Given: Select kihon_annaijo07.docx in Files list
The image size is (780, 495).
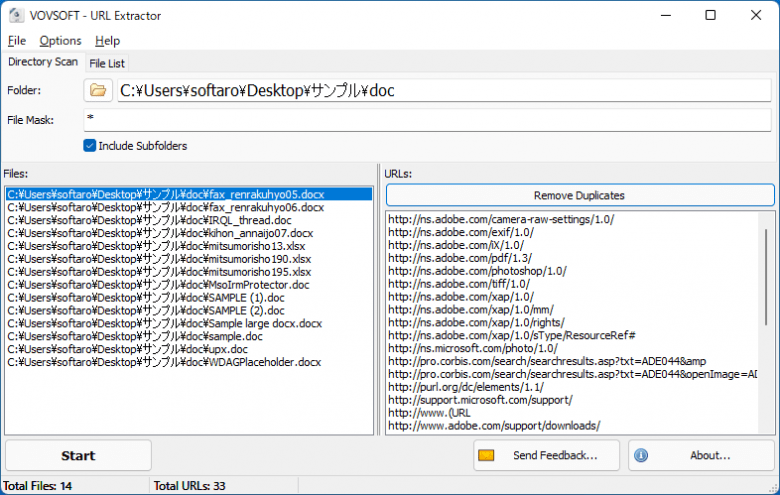Looking at the screenshot, I should pyautogui.click(x=189, y=233).
